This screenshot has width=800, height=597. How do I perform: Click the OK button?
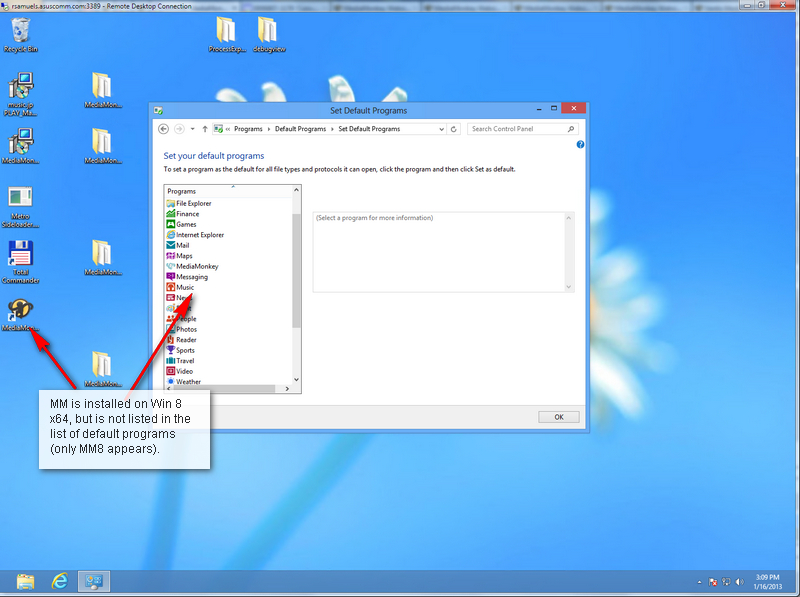(558, 416)
